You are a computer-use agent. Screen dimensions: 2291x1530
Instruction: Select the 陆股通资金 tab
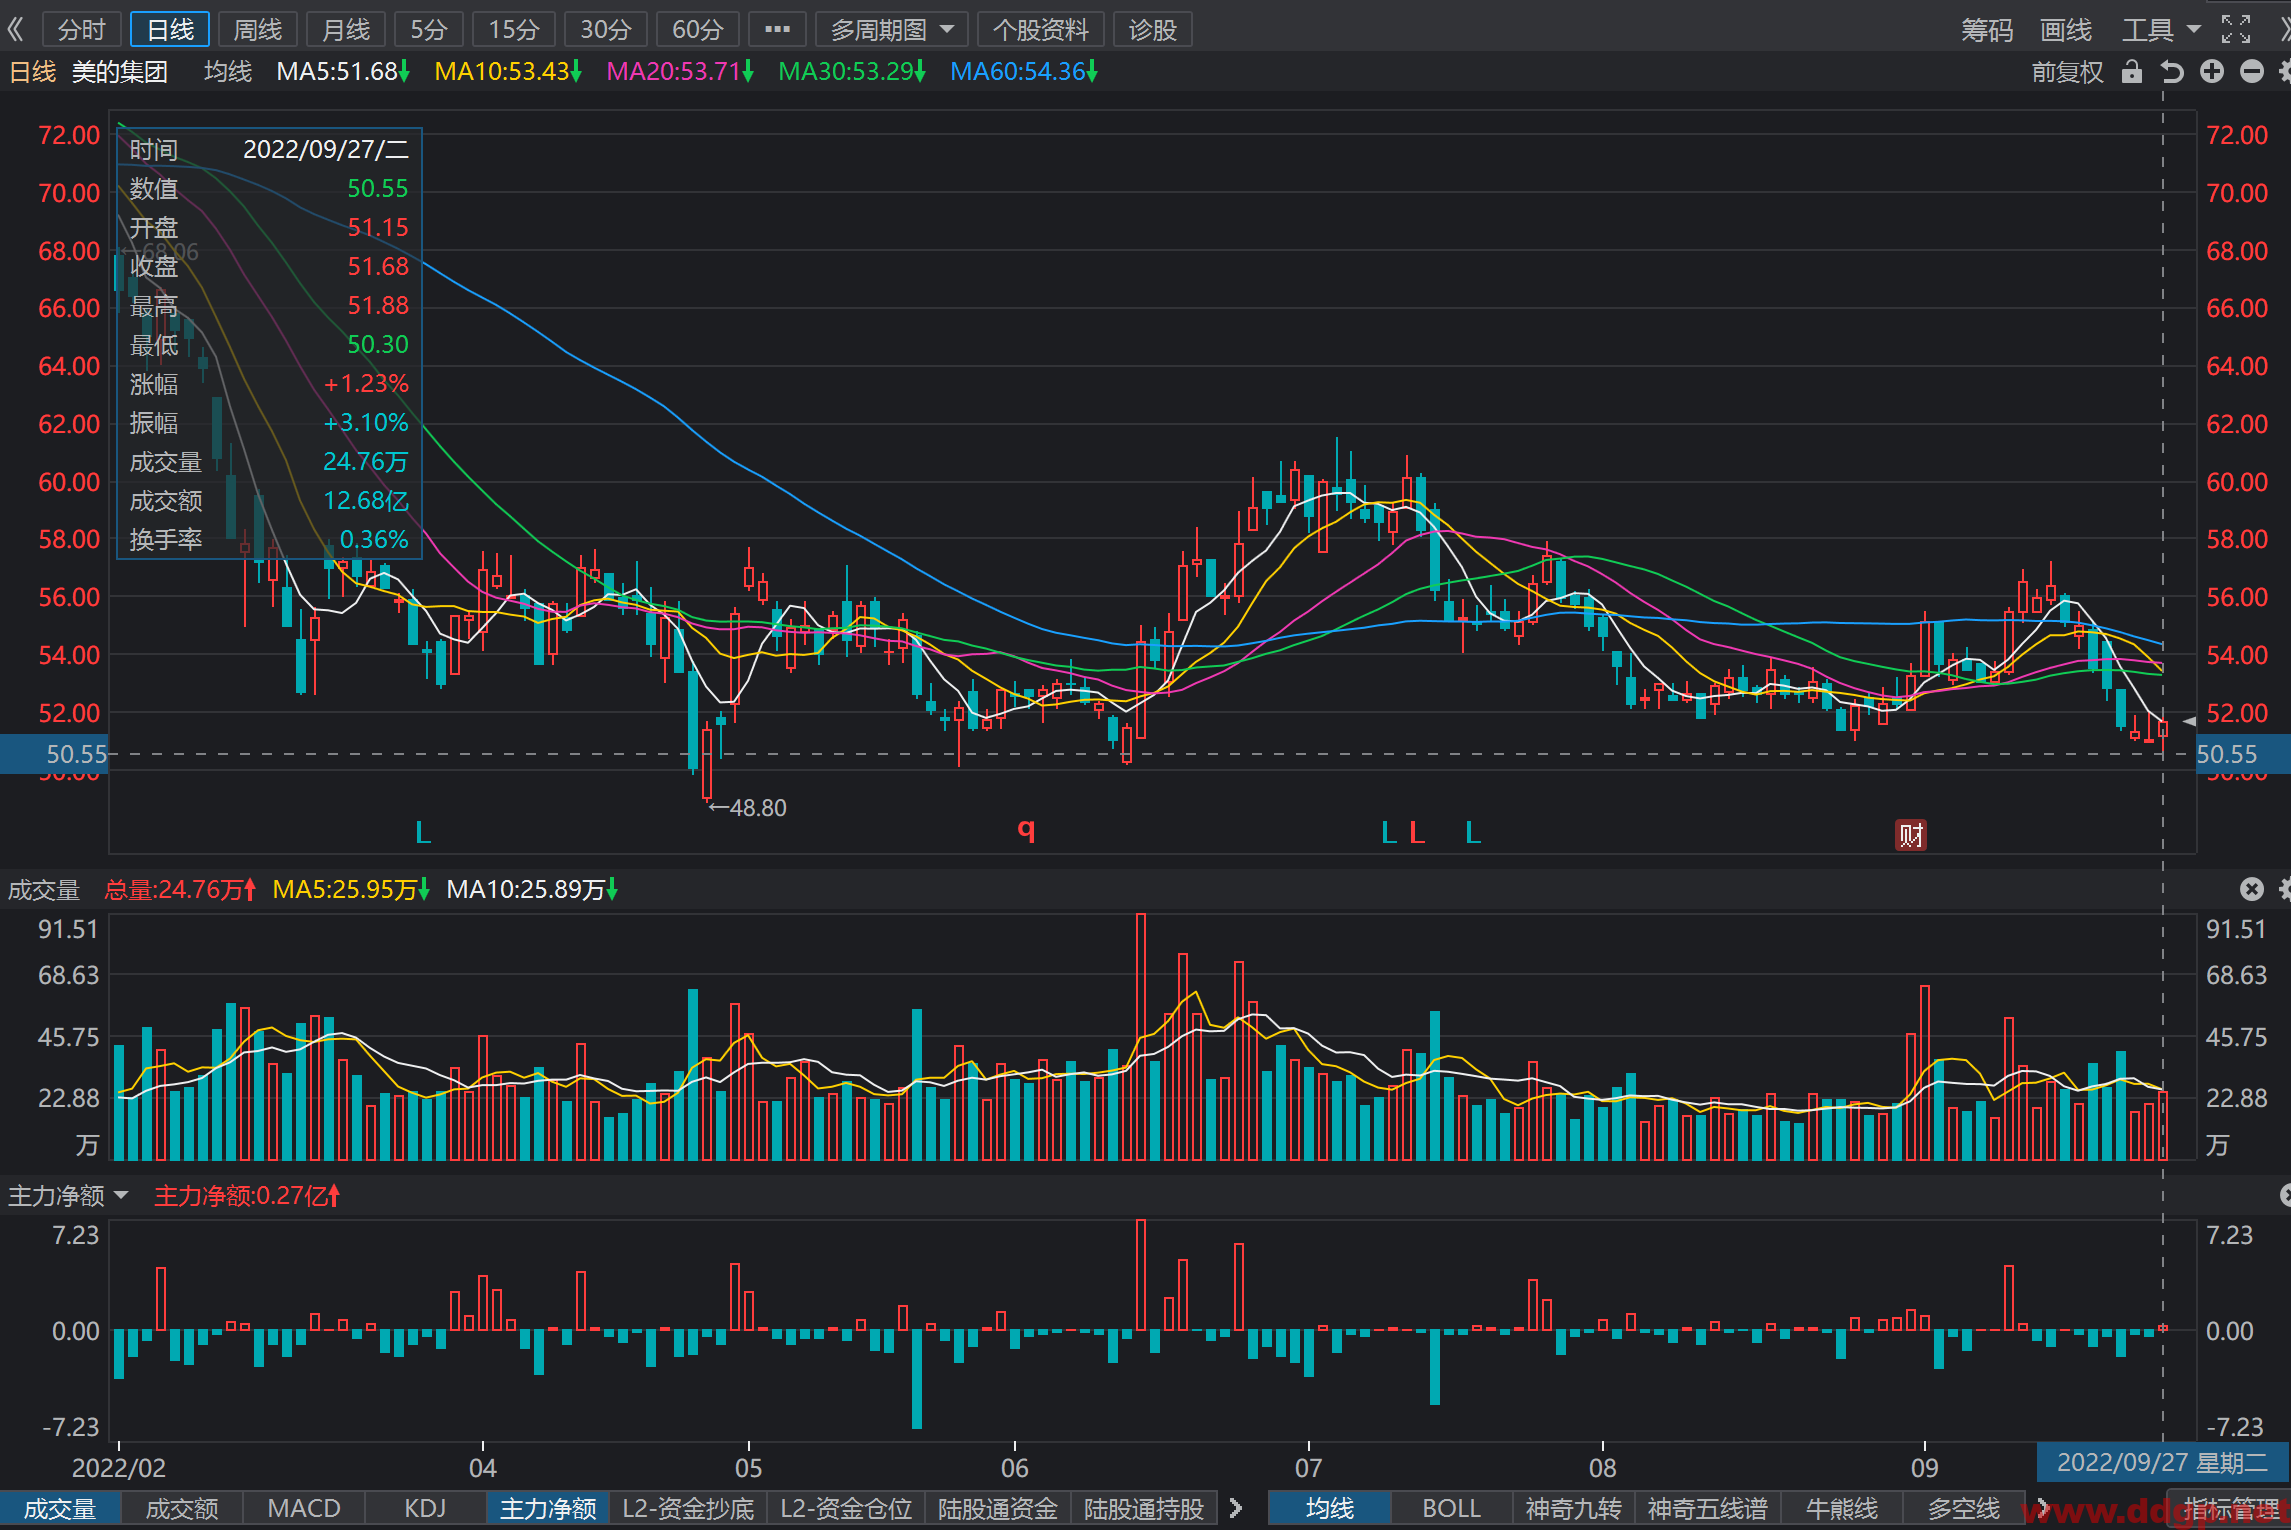998,1508
